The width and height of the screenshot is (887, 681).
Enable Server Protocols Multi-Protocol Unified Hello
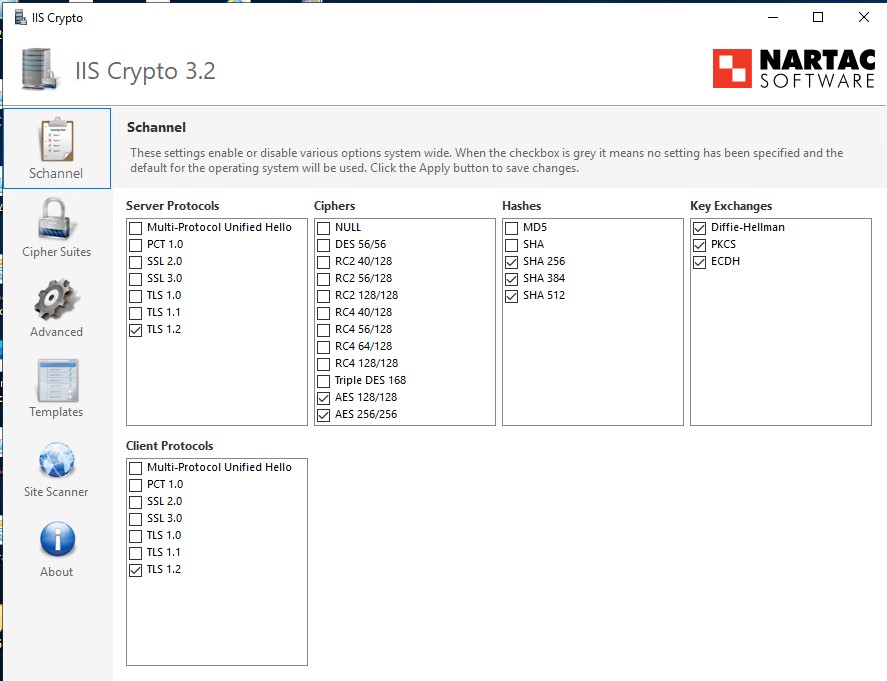pyautogui.click(x=135, y=228)
